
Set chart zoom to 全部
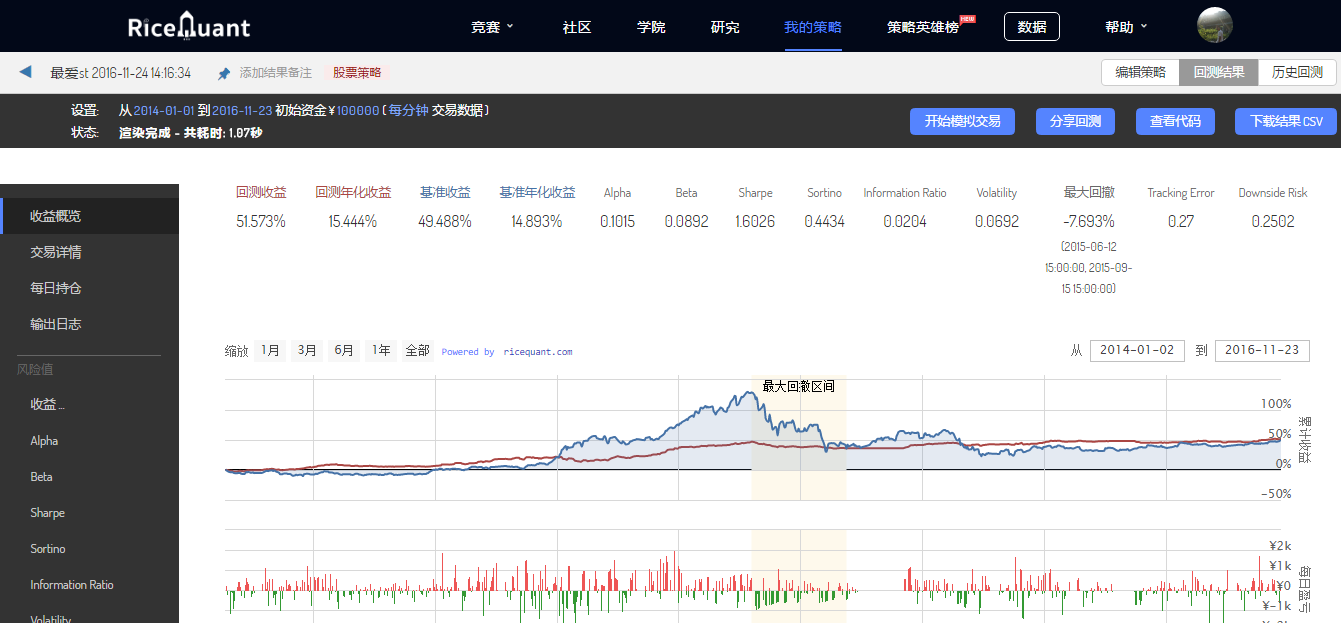tap(417, 350)
